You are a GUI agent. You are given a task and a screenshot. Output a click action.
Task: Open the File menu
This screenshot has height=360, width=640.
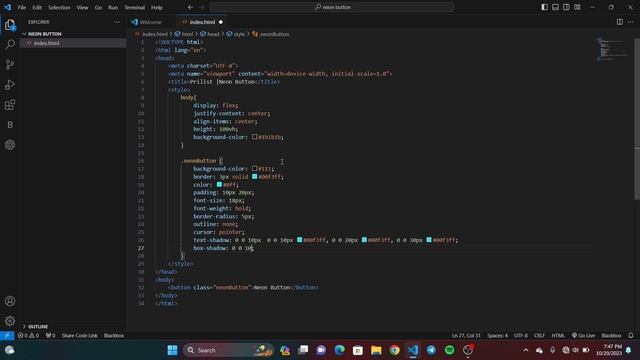point(22,7)
